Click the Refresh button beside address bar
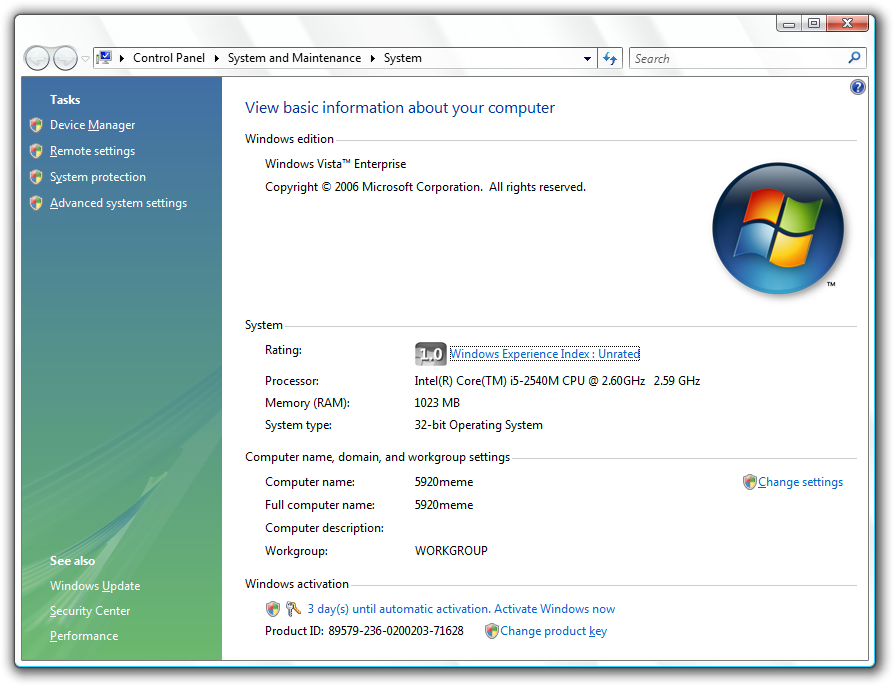Image resolution: width=894 pixels, height=686 pixels. pyautogui.click(x=610, y=58)
